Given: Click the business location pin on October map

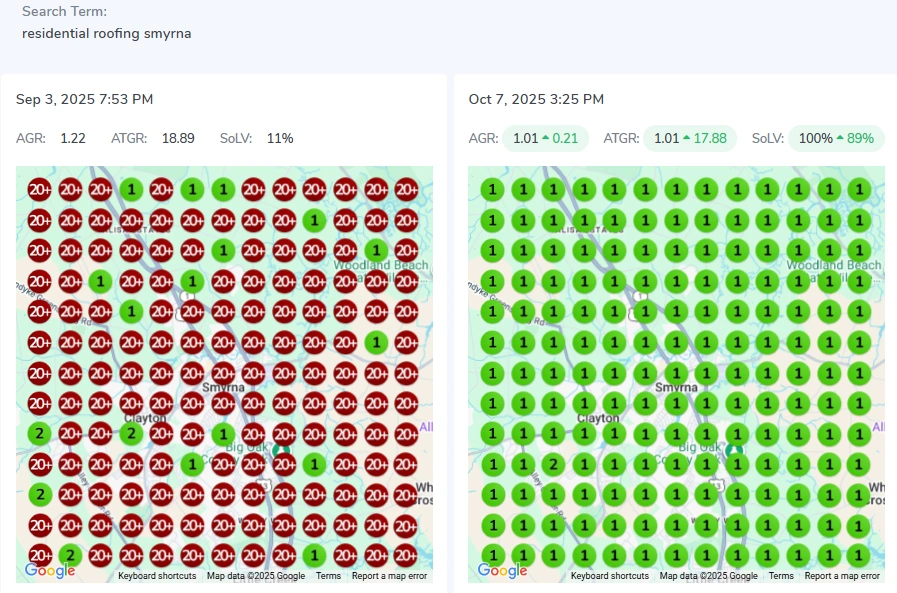Looking at the screenshot, I should [735, 450].
